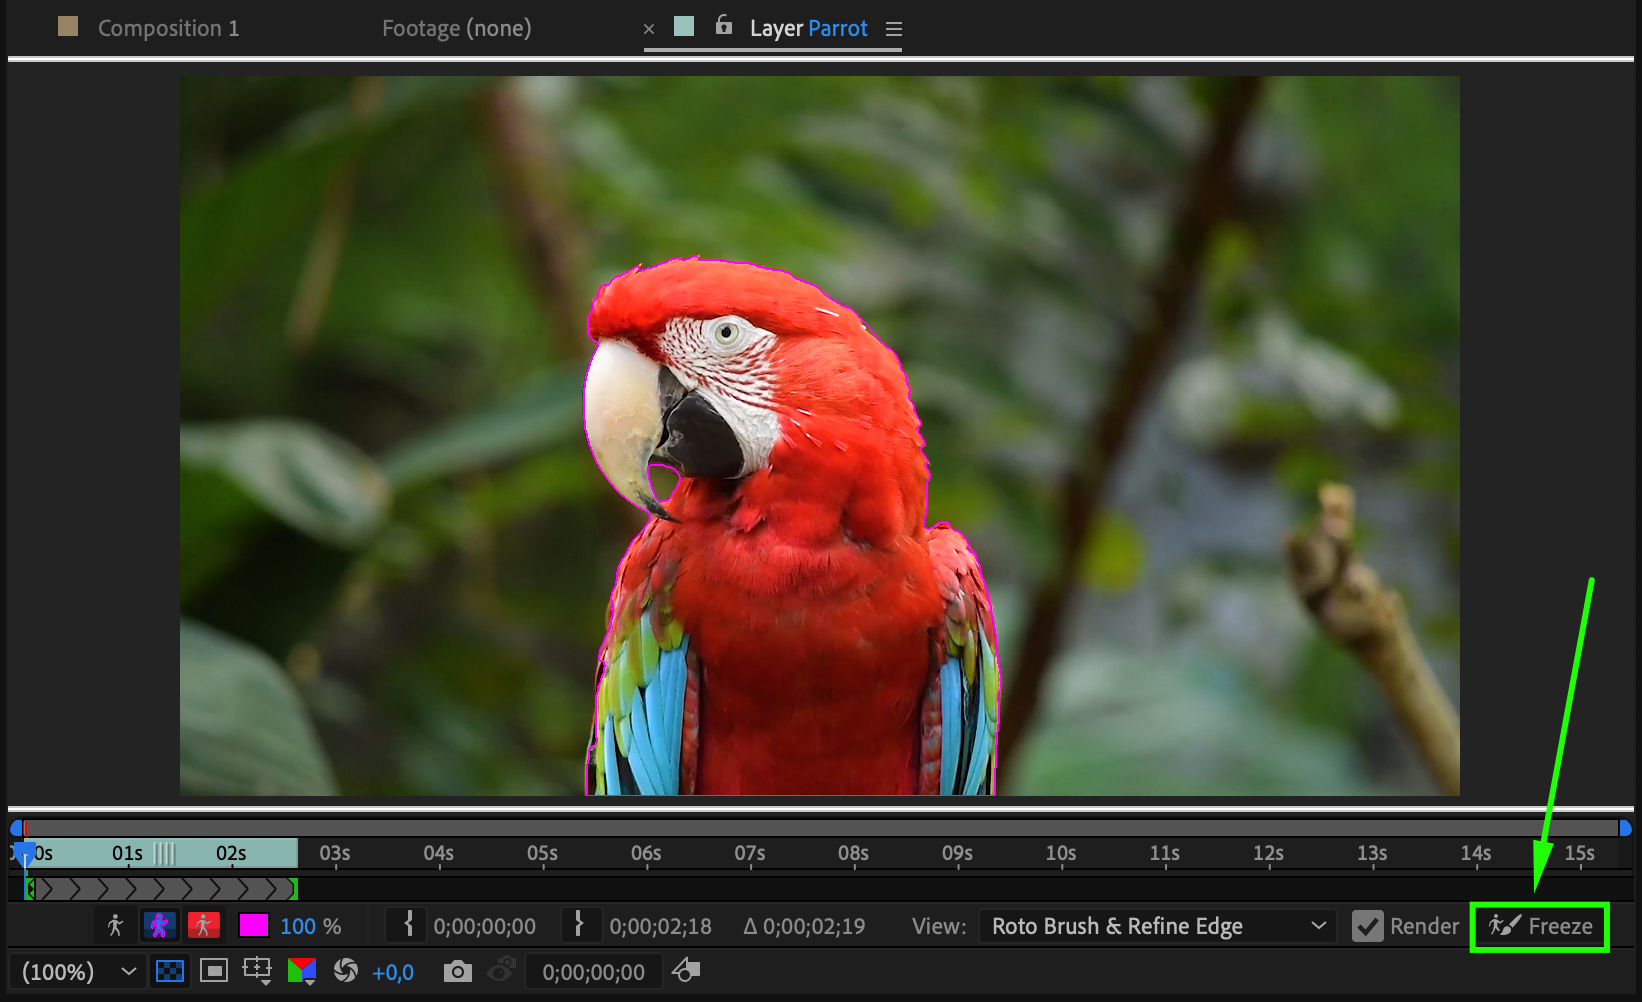Image resolution: width=1642 pixels, height=1002 pixels.
Task: Toggle the Alpha Boundary view button
Action: 159,926
